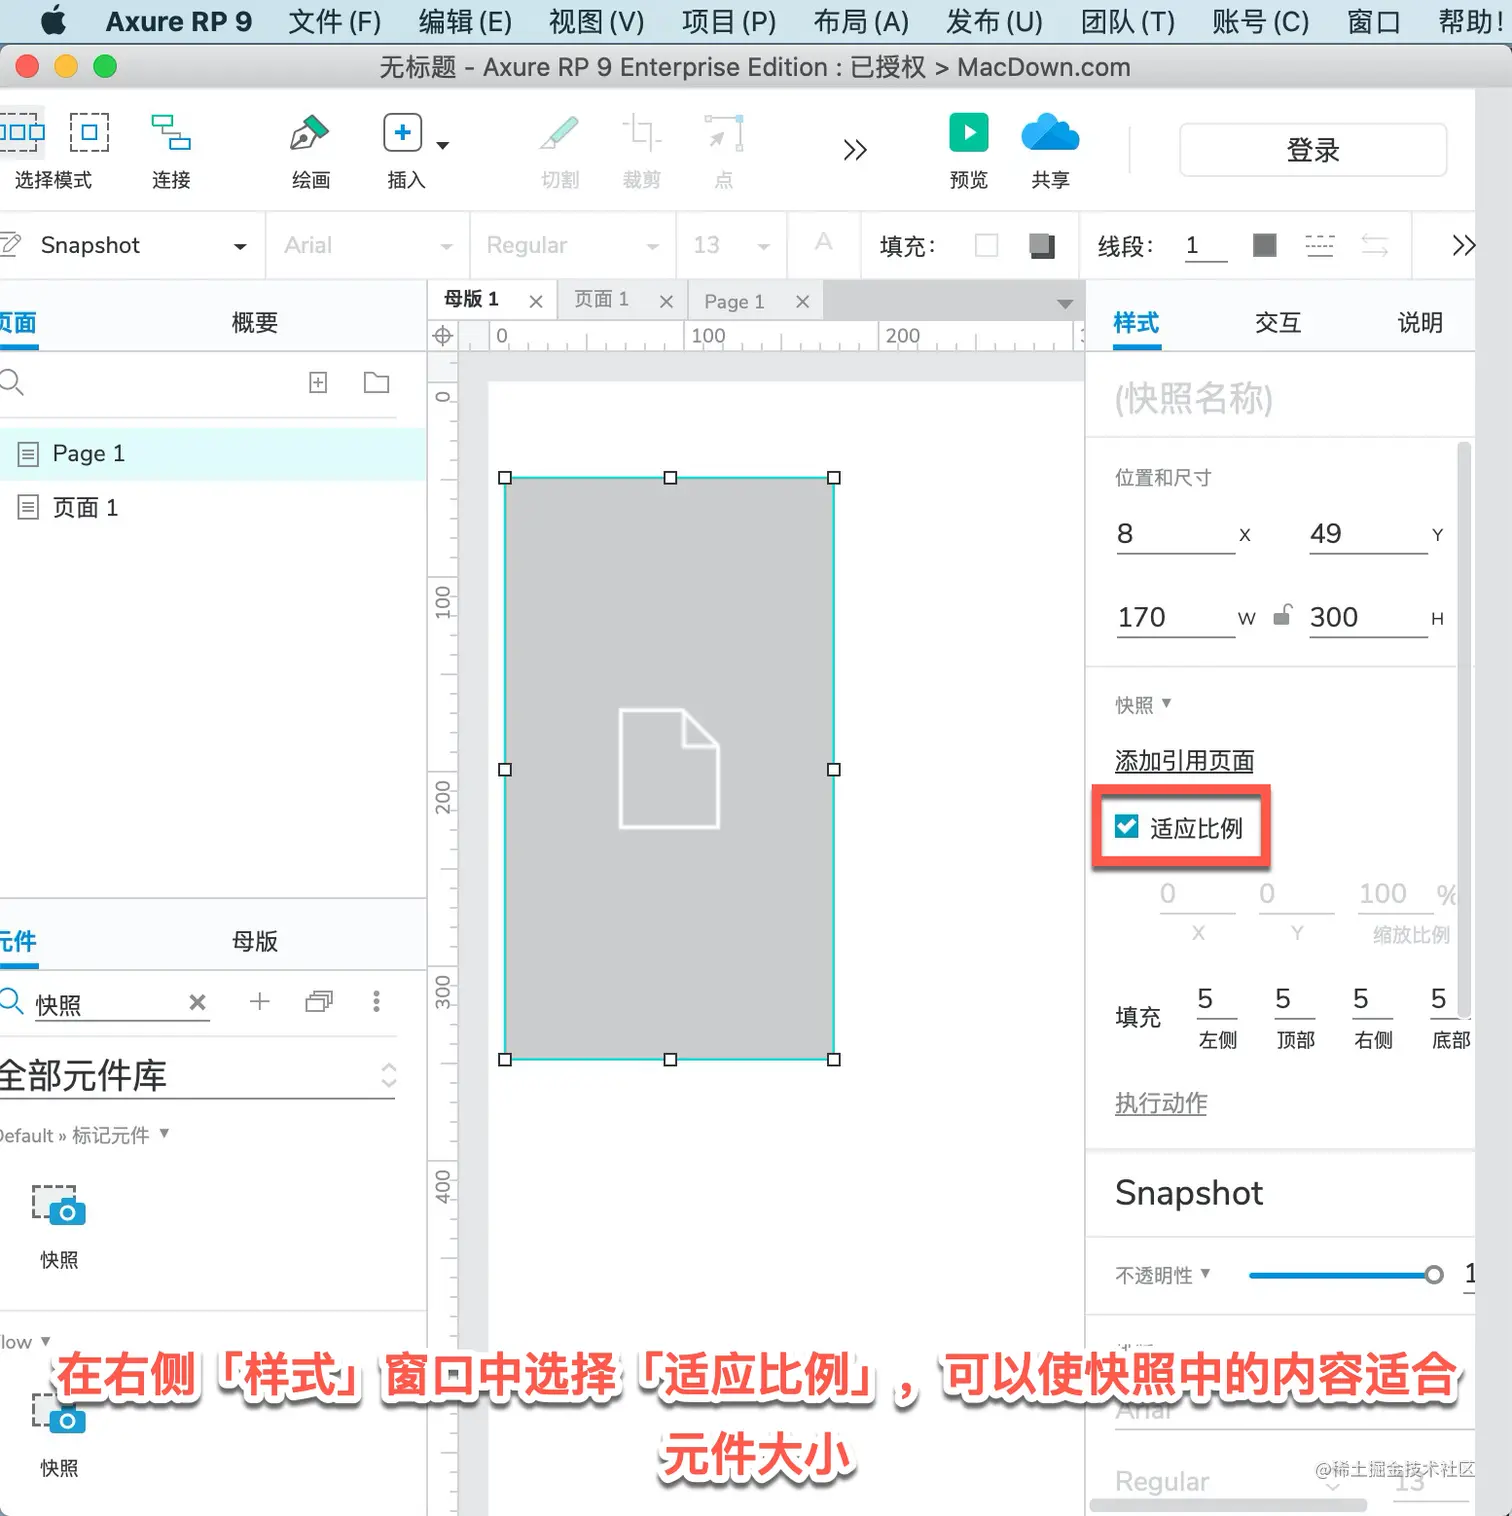Clear the 快照 library search text

click(x=198, y=1002)
